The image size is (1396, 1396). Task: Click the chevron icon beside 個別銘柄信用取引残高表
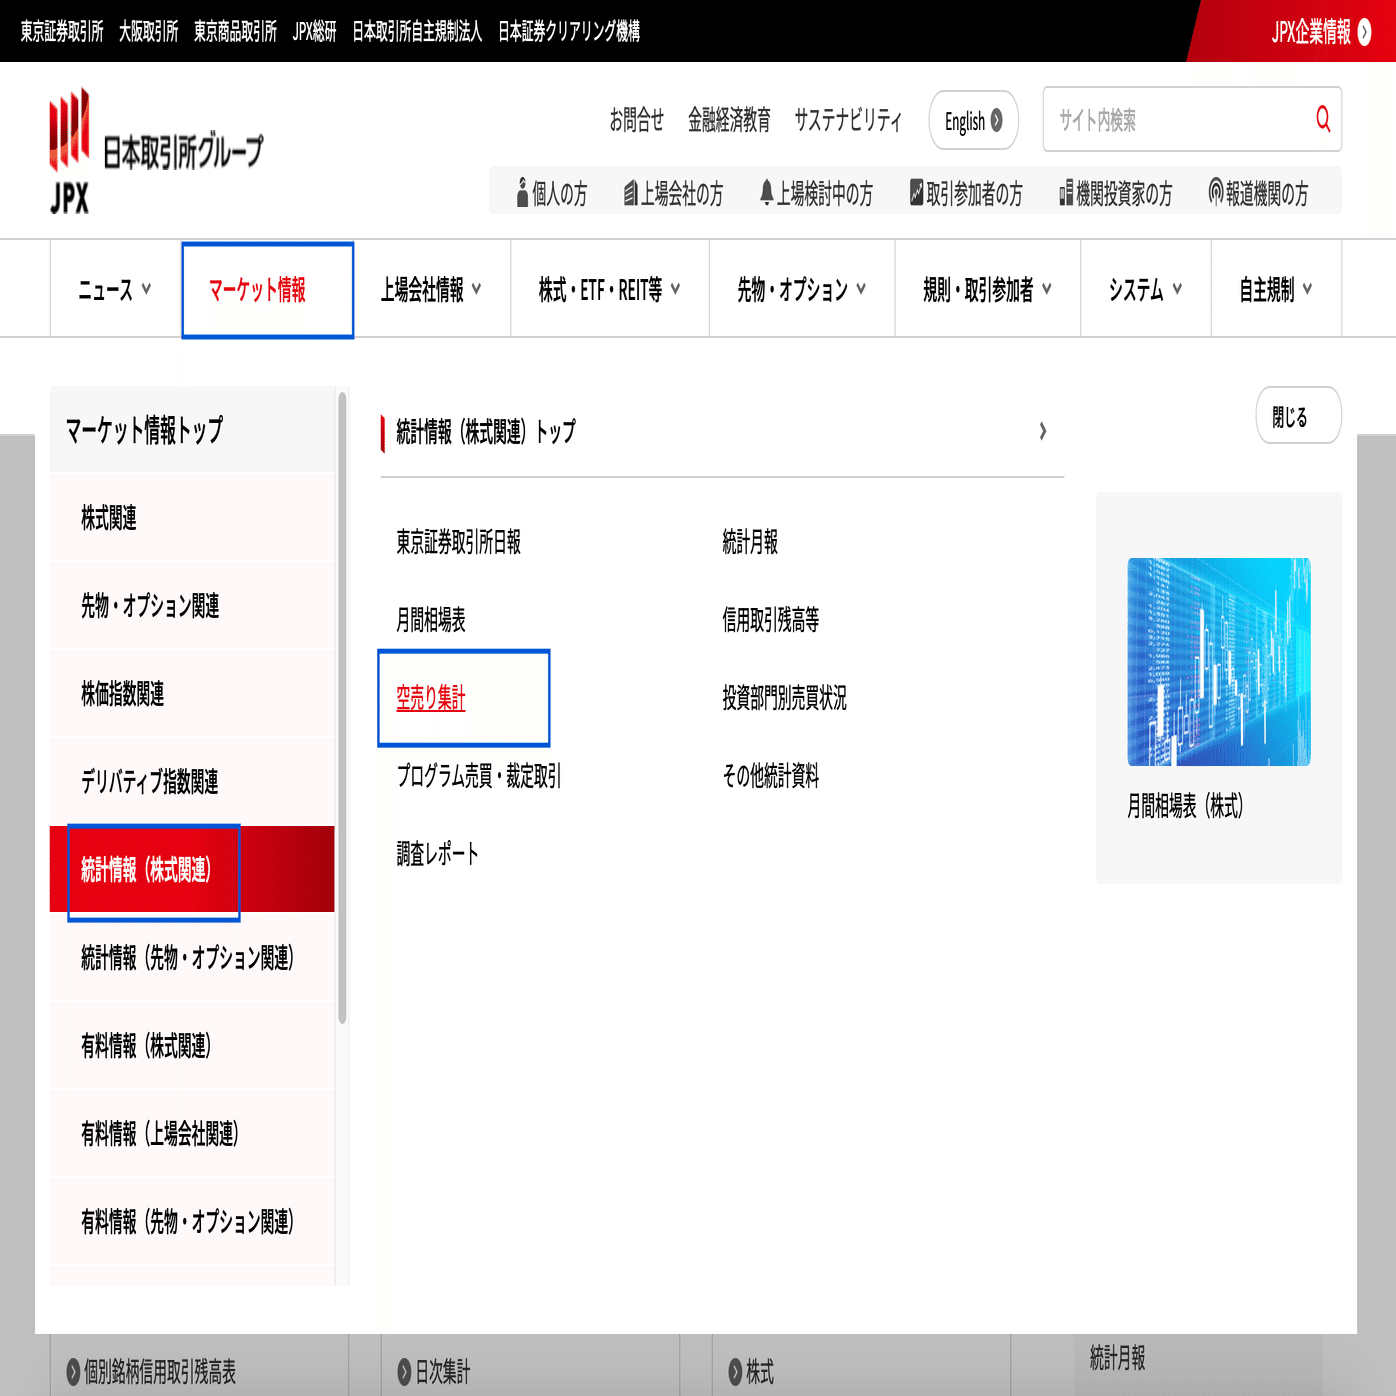pyautogui.click(x=71, y=1374)
